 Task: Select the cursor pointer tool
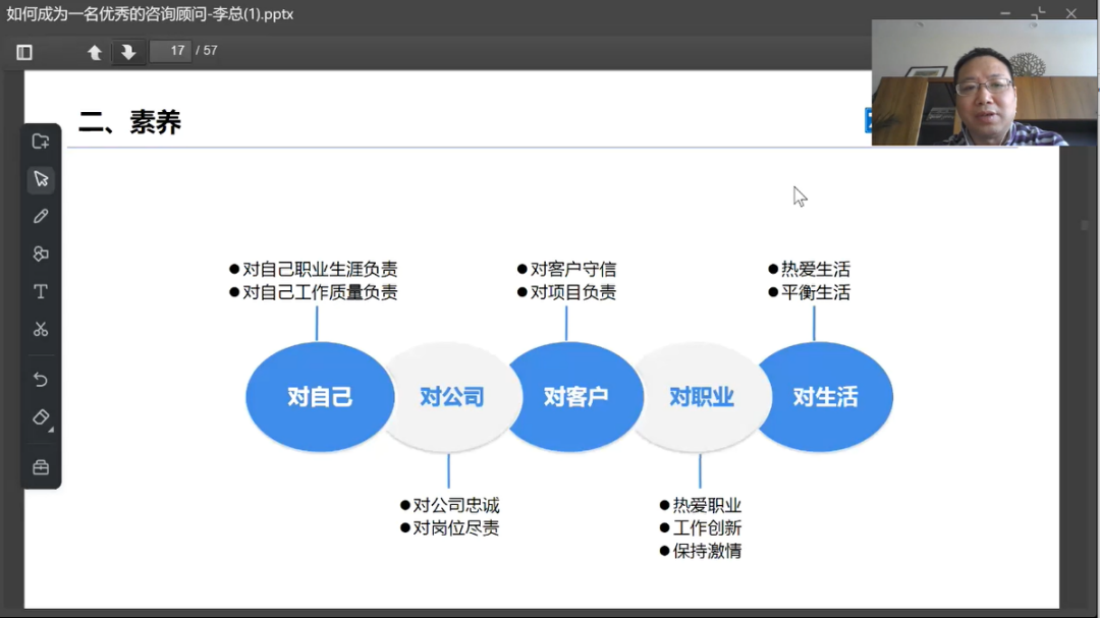[x=41, y=179]
